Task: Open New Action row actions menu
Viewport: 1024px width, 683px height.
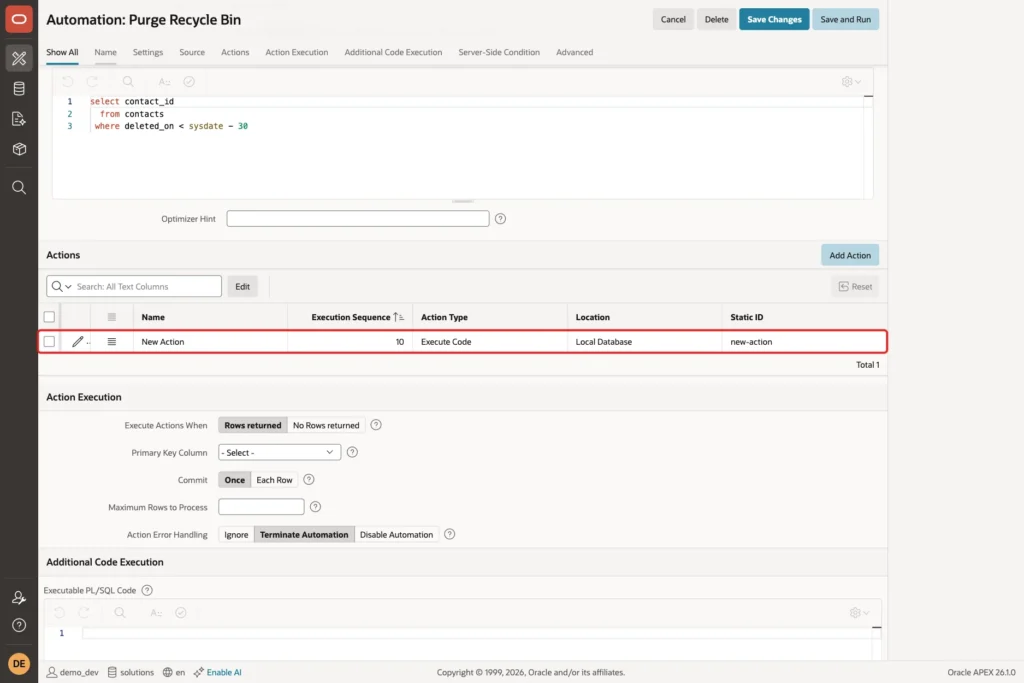Action: pos(112,342)
